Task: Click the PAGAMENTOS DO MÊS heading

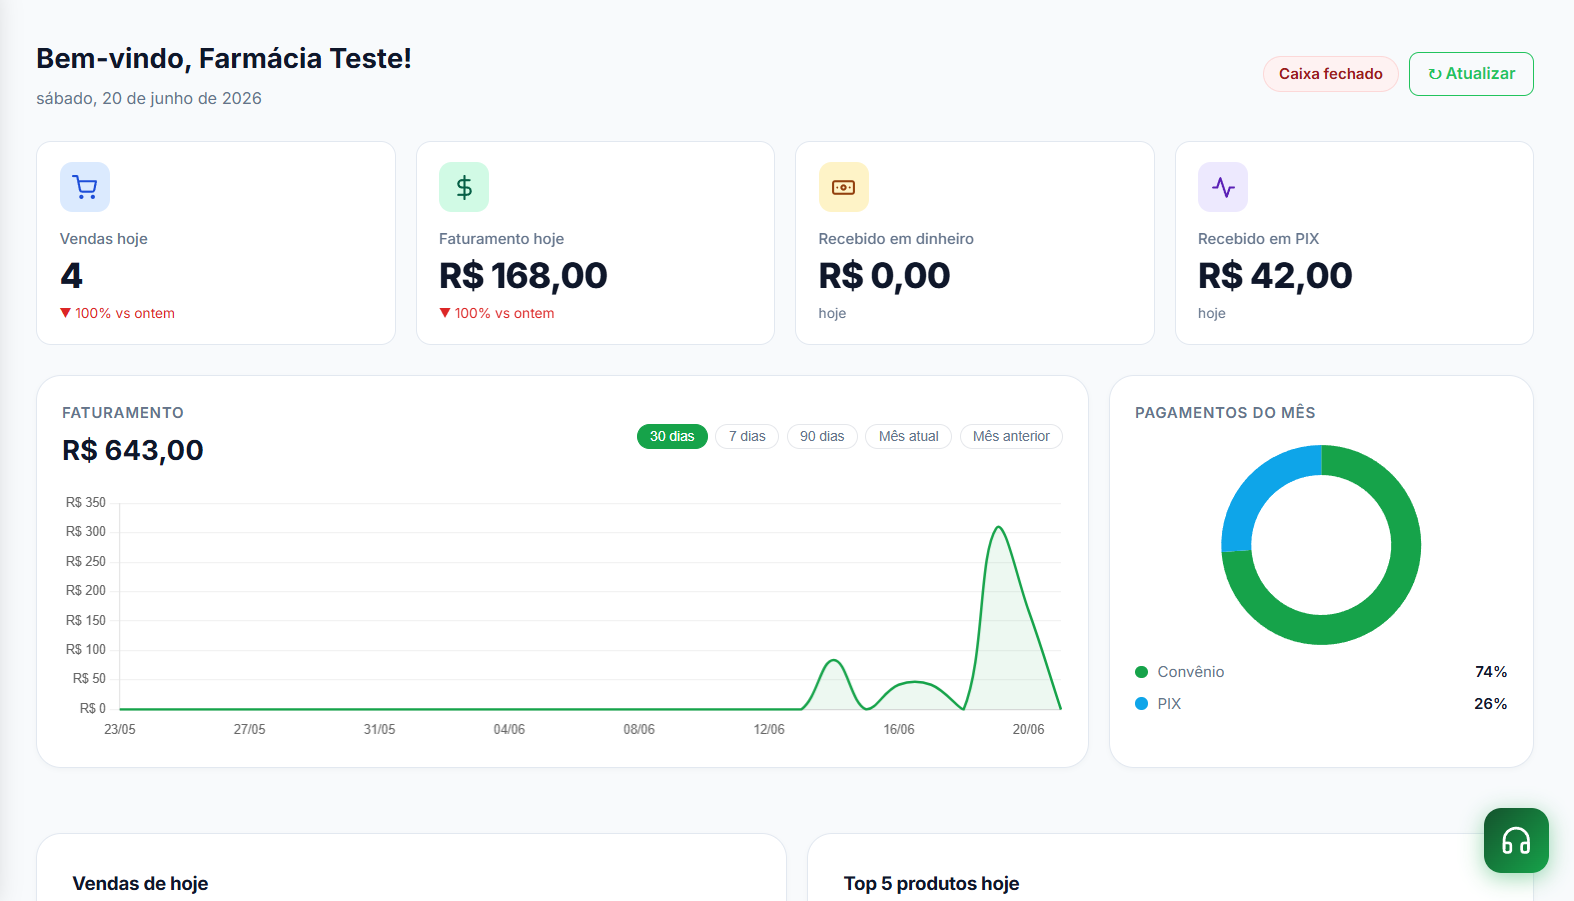Action: [x=1225, y=413]
